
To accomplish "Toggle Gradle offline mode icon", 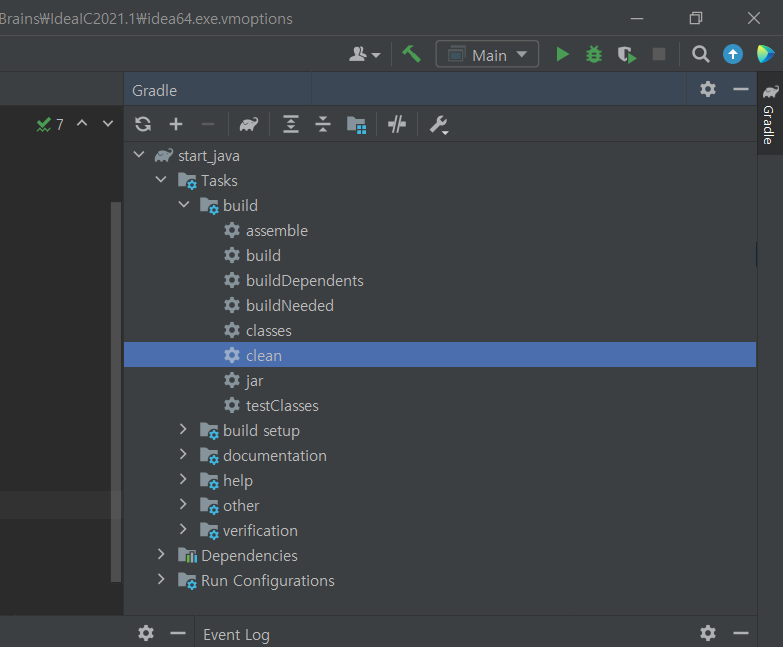I will coord(397,124).
